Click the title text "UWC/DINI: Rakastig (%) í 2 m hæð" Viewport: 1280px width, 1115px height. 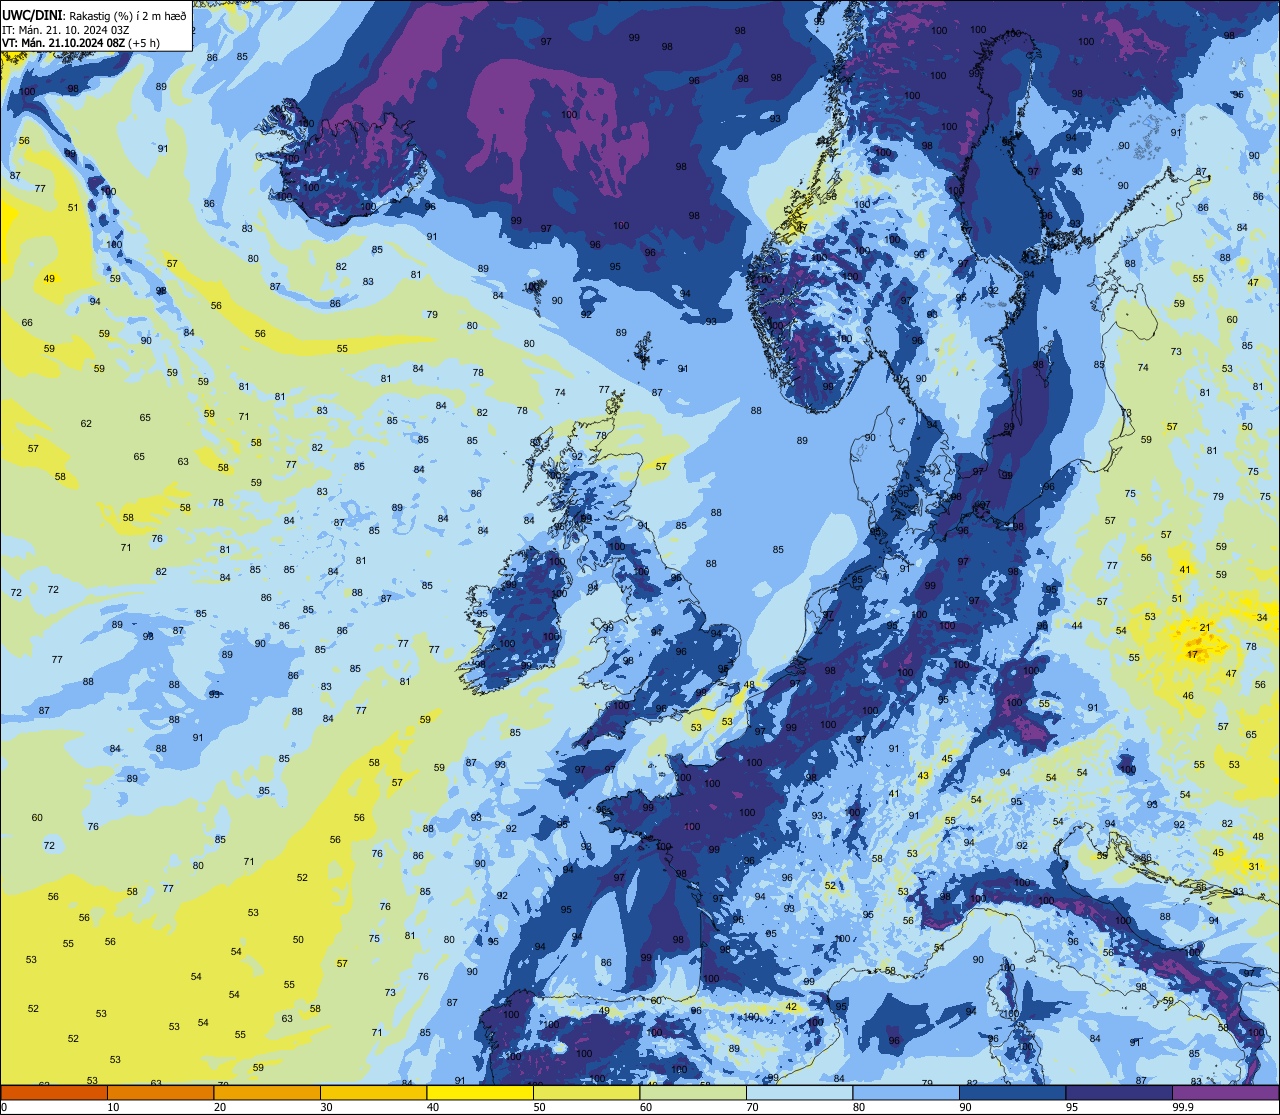94,16
